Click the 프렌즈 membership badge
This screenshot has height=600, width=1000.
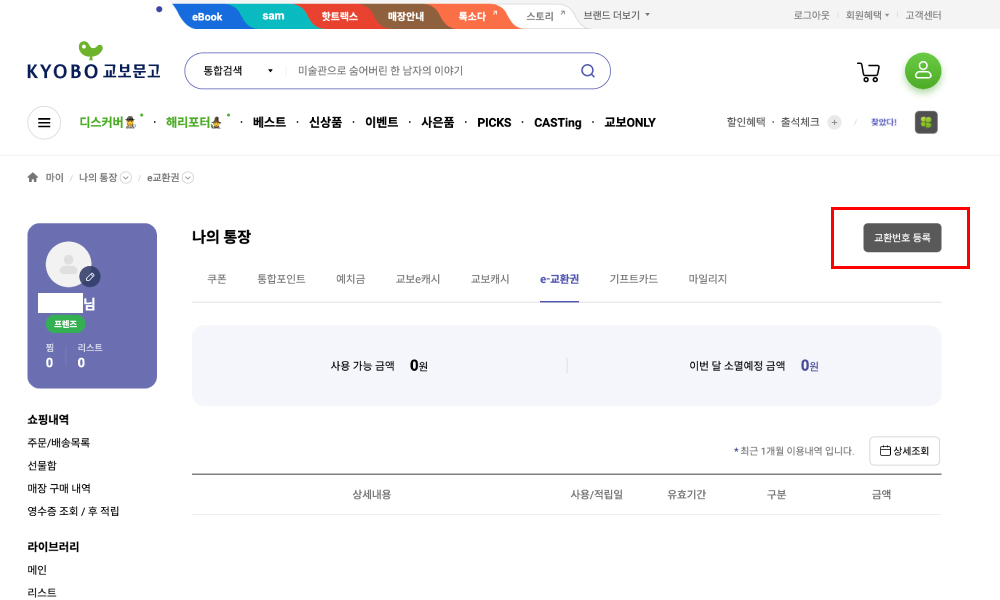click(65, 324)
